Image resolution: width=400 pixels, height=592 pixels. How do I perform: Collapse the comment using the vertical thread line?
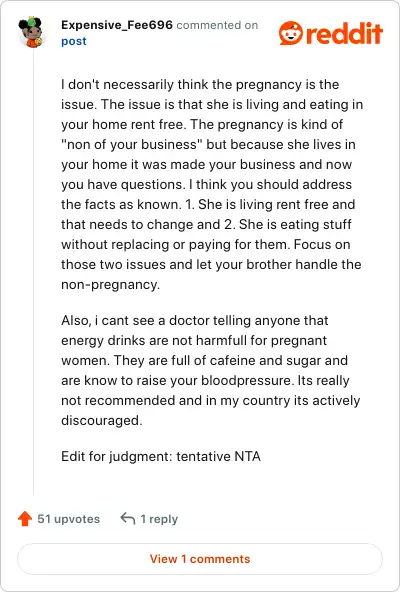click(34, 272)
